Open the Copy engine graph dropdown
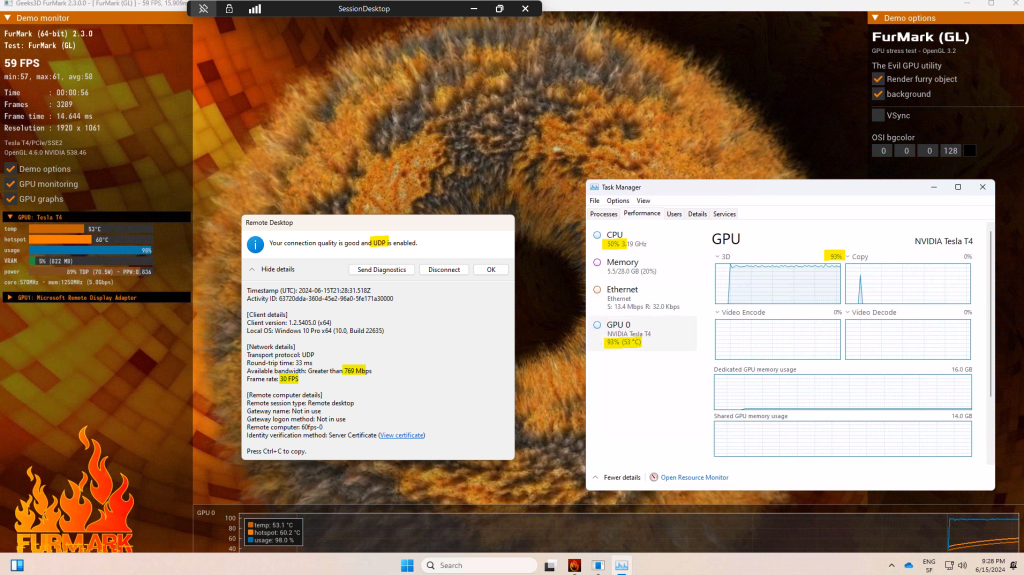The image size is (1024, 575). (848, 257)
